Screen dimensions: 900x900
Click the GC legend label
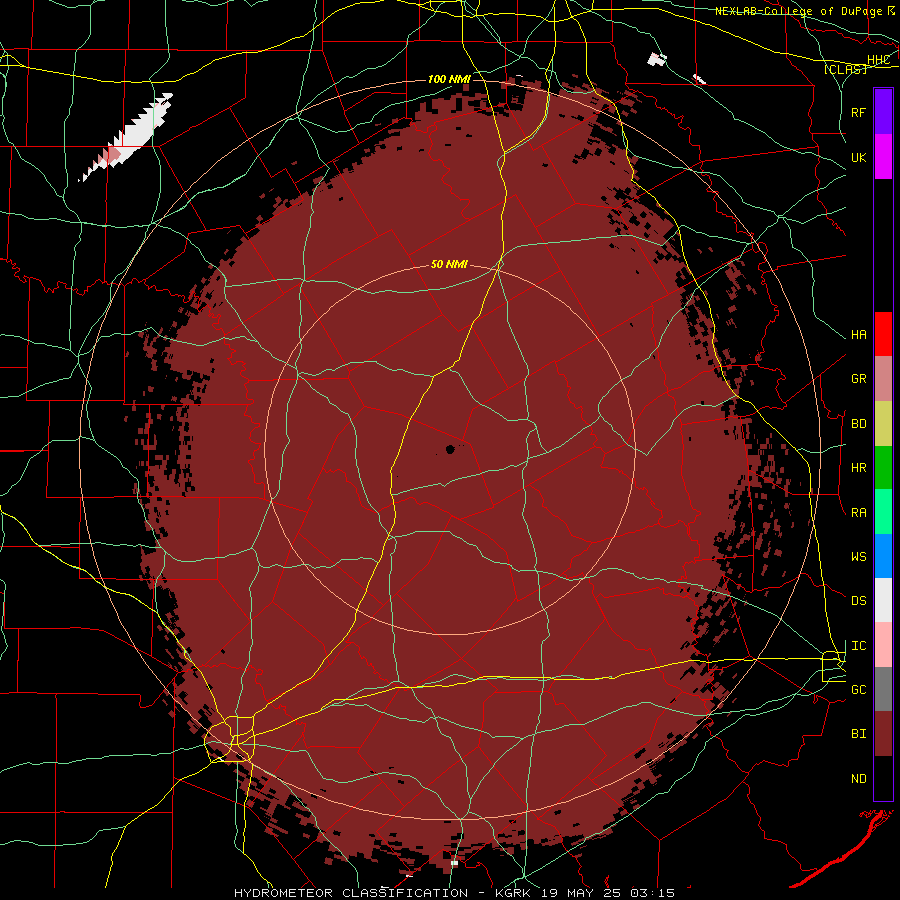click(858, 690)
